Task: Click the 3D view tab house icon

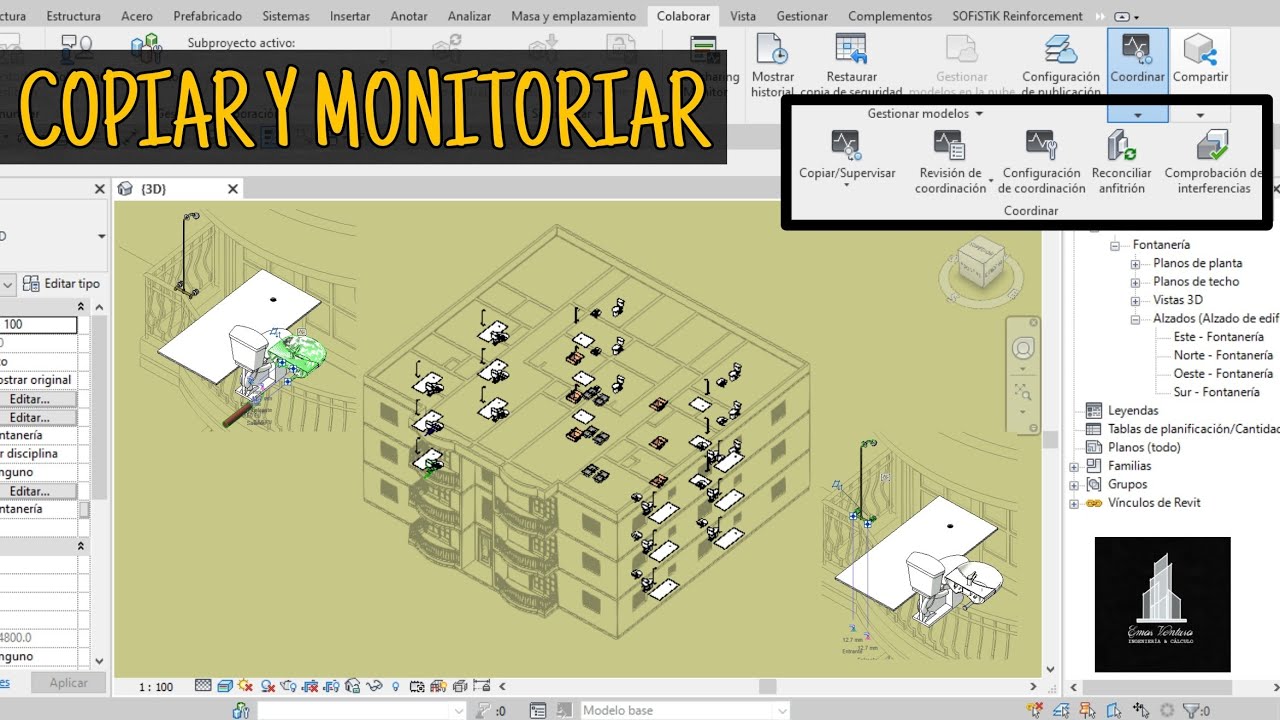Action: click(x=126, y=188)
